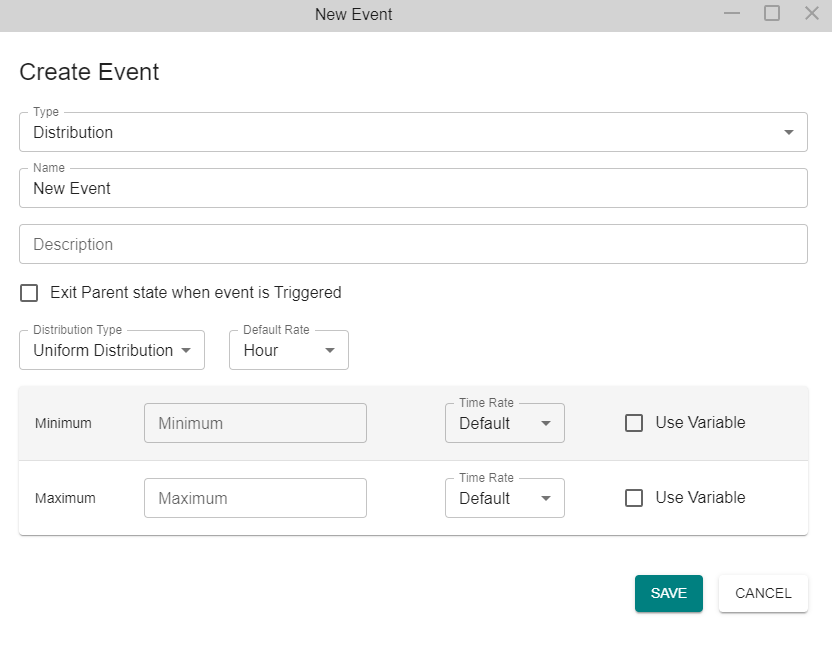Check Use Variable for the Minimum row

pyautogui.click(x=634, y=423)
